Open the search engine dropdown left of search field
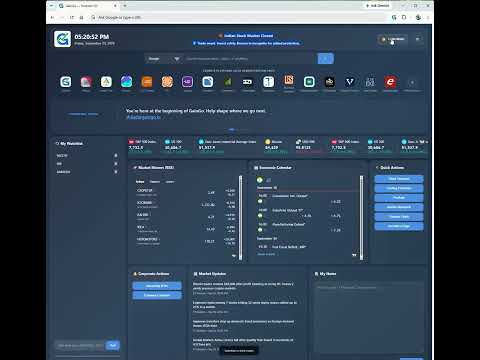This screenshot has height=360, width=480. pos(164,59)
